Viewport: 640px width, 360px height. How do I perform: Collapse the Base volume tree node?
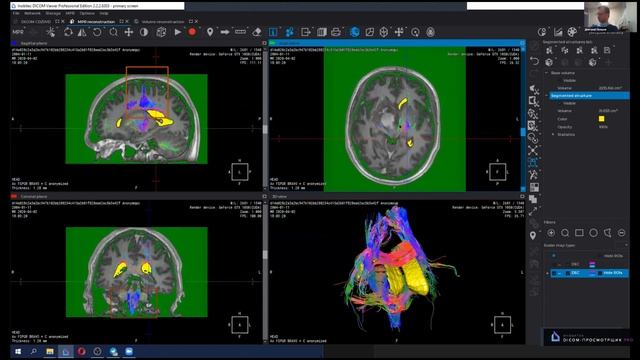point(547,73)
